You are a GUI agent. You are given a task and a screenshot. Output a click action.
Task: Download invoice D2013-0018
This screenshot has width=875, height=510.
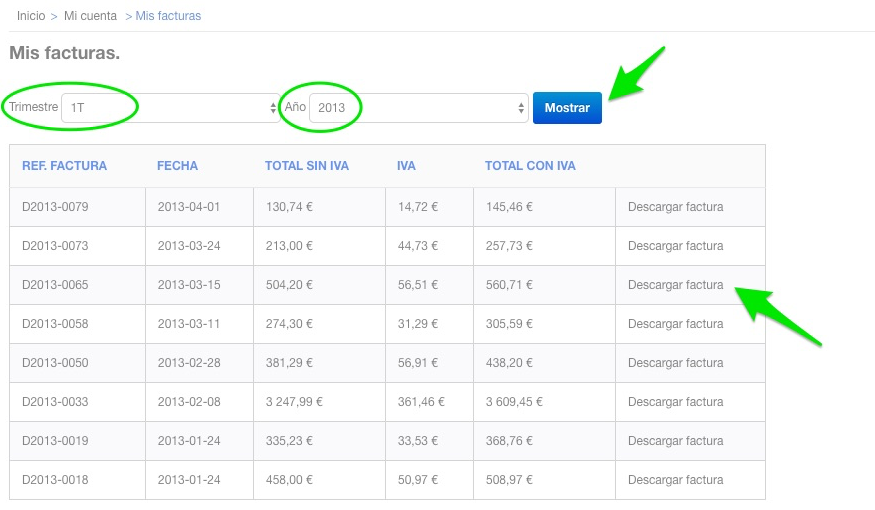tap(675, 480)
